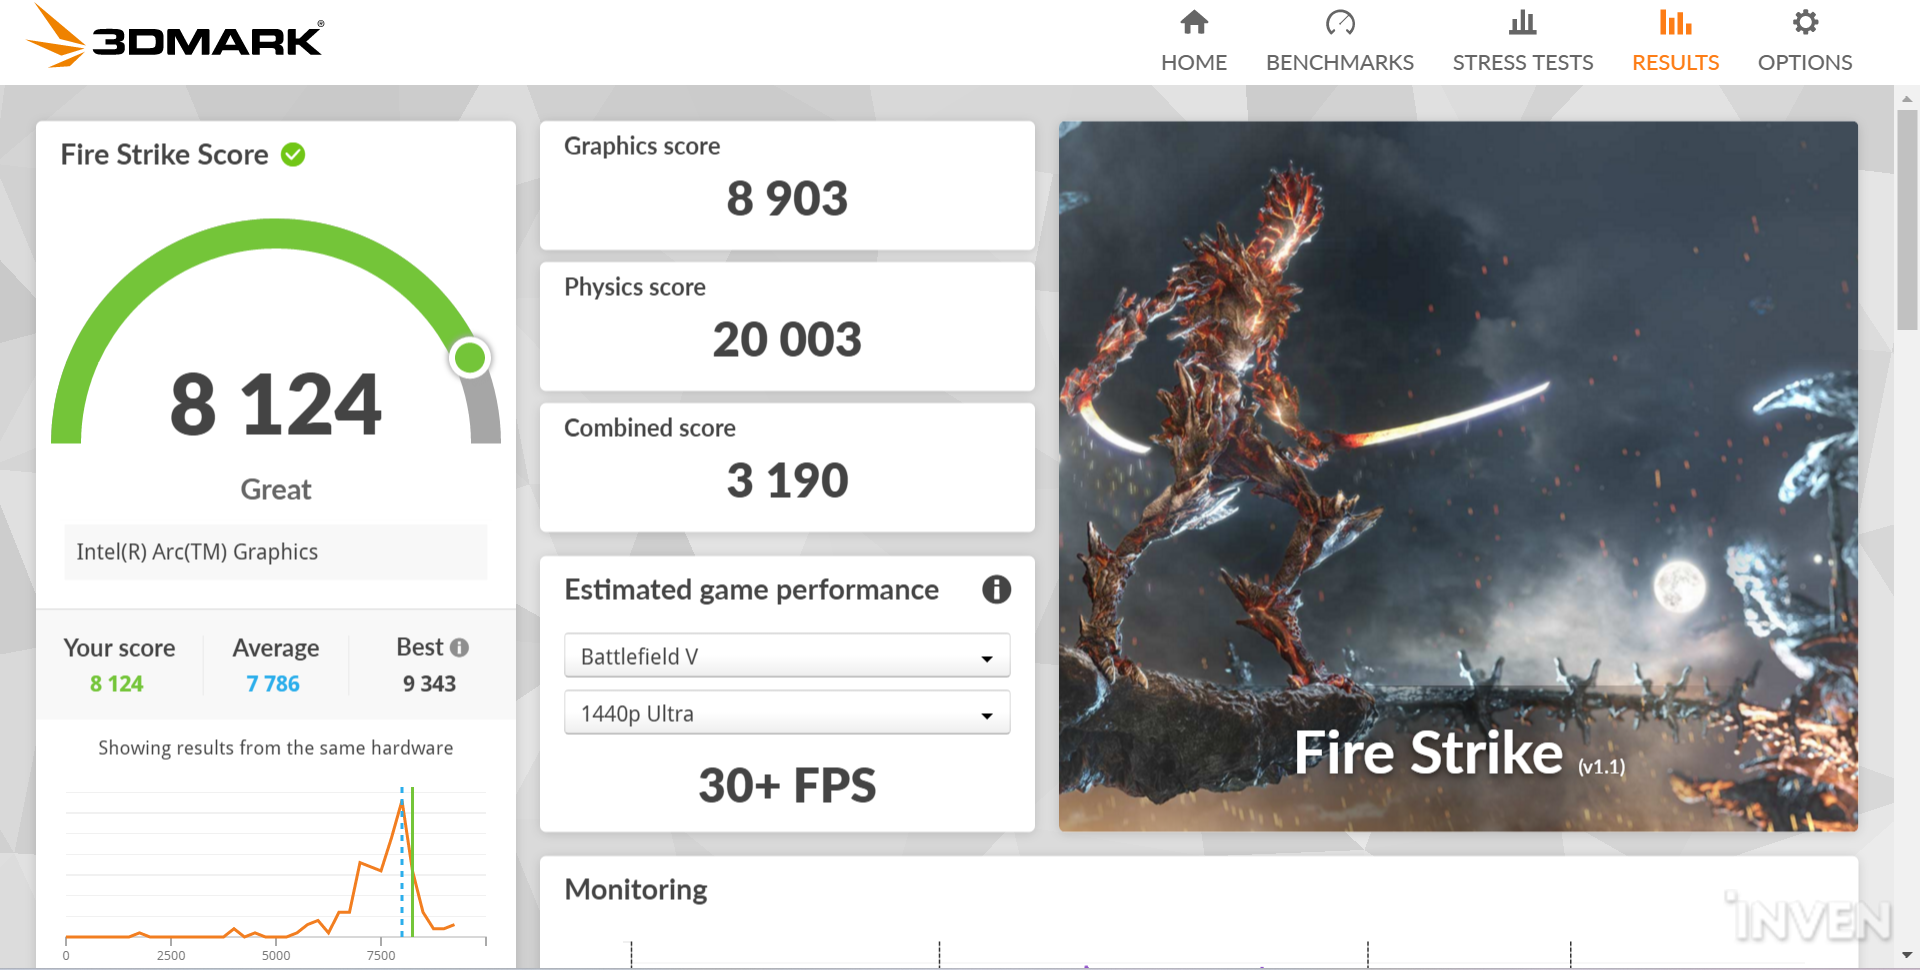
Task: Click the green validation checkmark icon
Action: coord(293,155)
